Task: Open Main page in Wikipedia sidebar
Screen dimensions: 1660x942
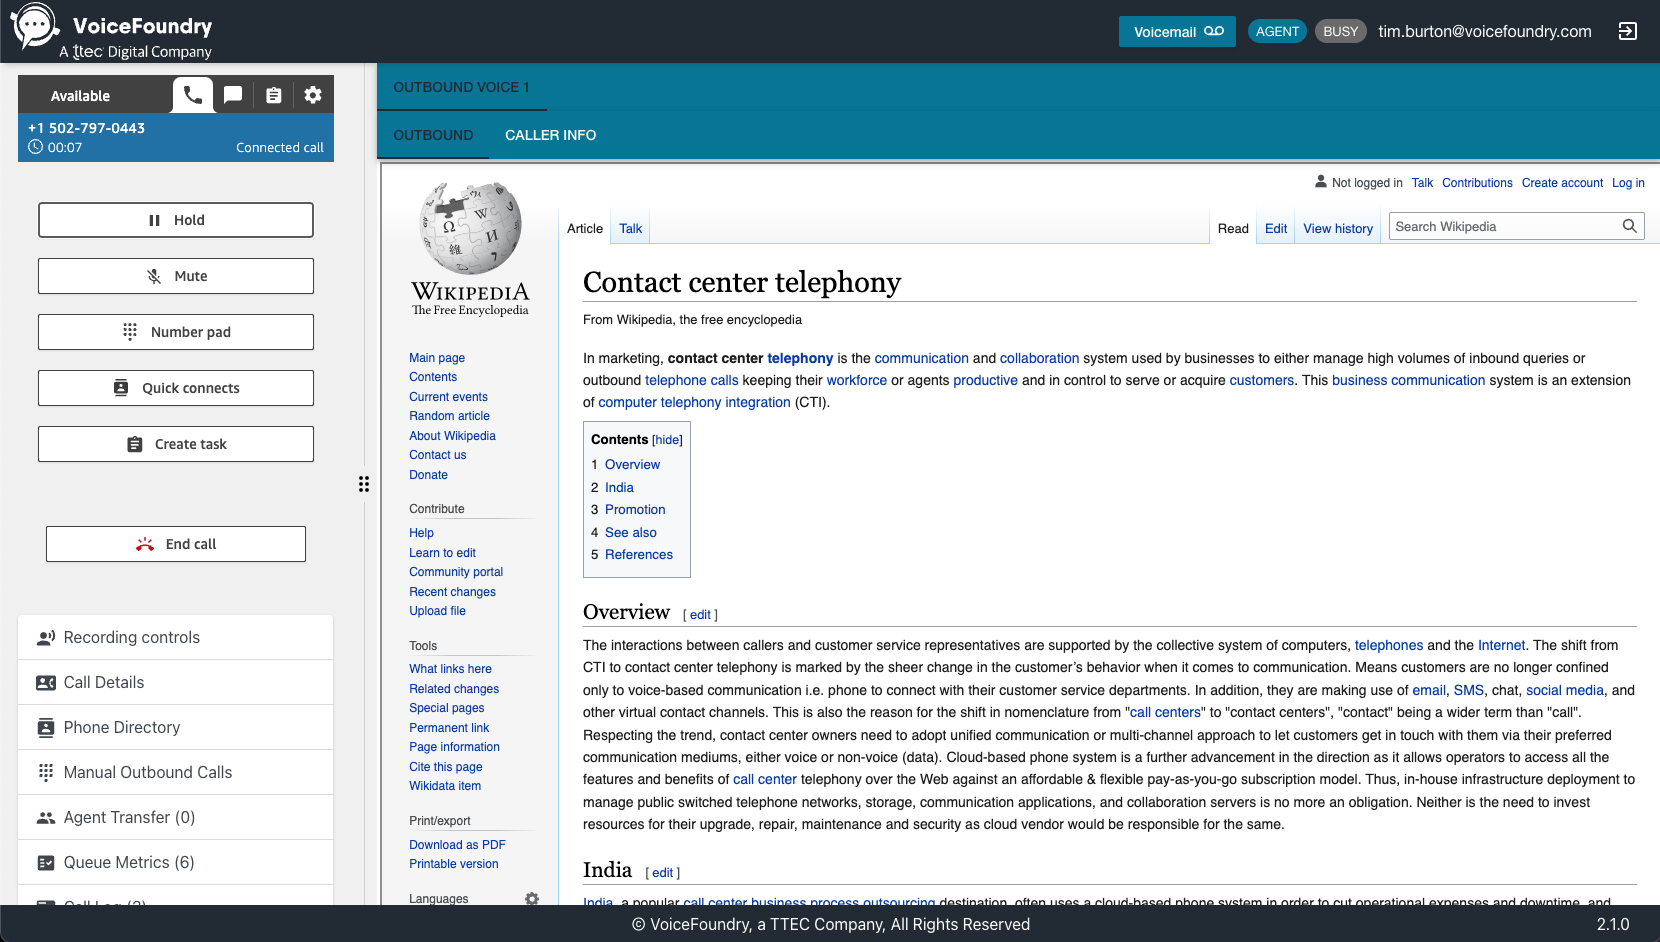Action: 437,358
